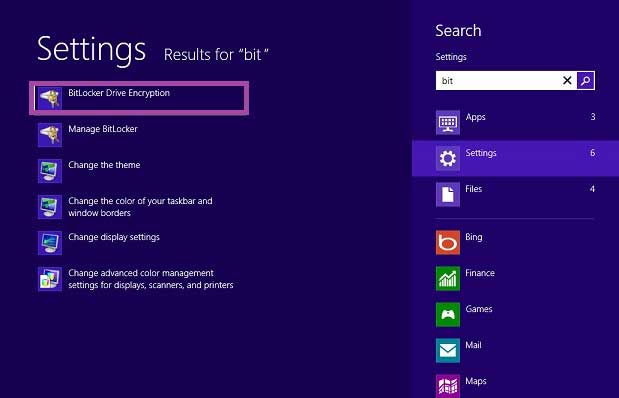
Task: Switch search scope to Apps
Action: pos(515,122)
